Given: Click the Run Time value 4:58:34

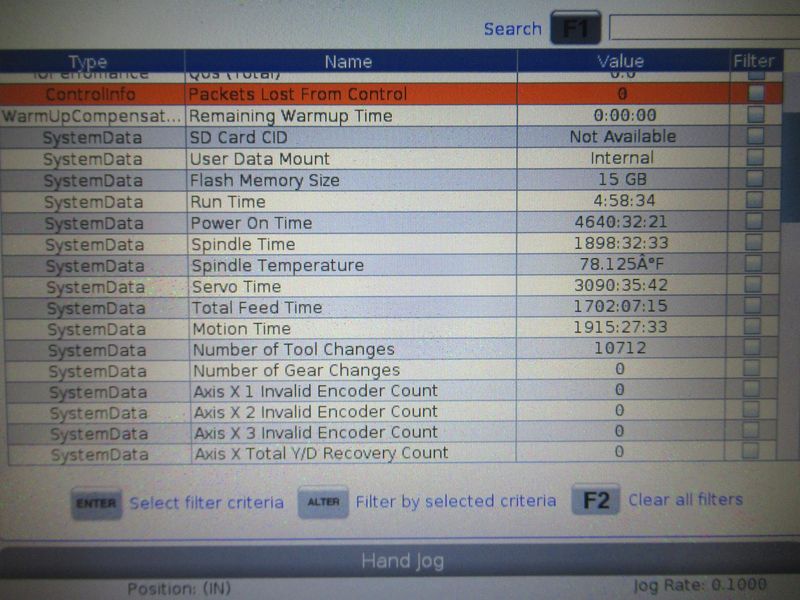Looking at the screenshot, I should [x=624, y=201].
